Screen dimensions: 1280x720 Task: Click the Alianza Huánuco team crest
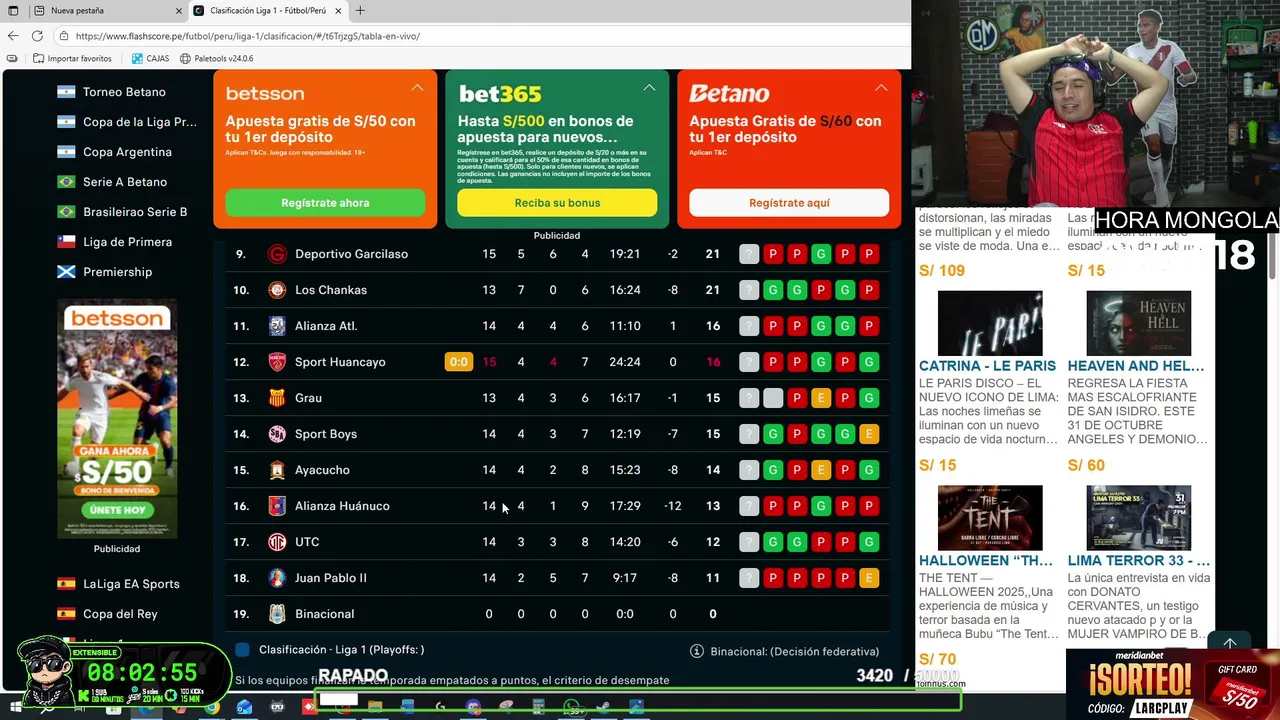(x=277, y=506)
